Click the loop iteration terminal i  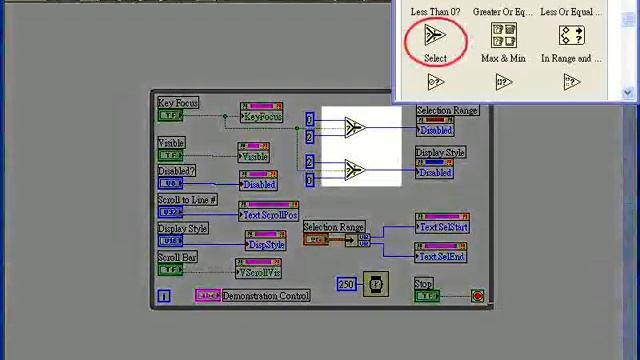164,296
